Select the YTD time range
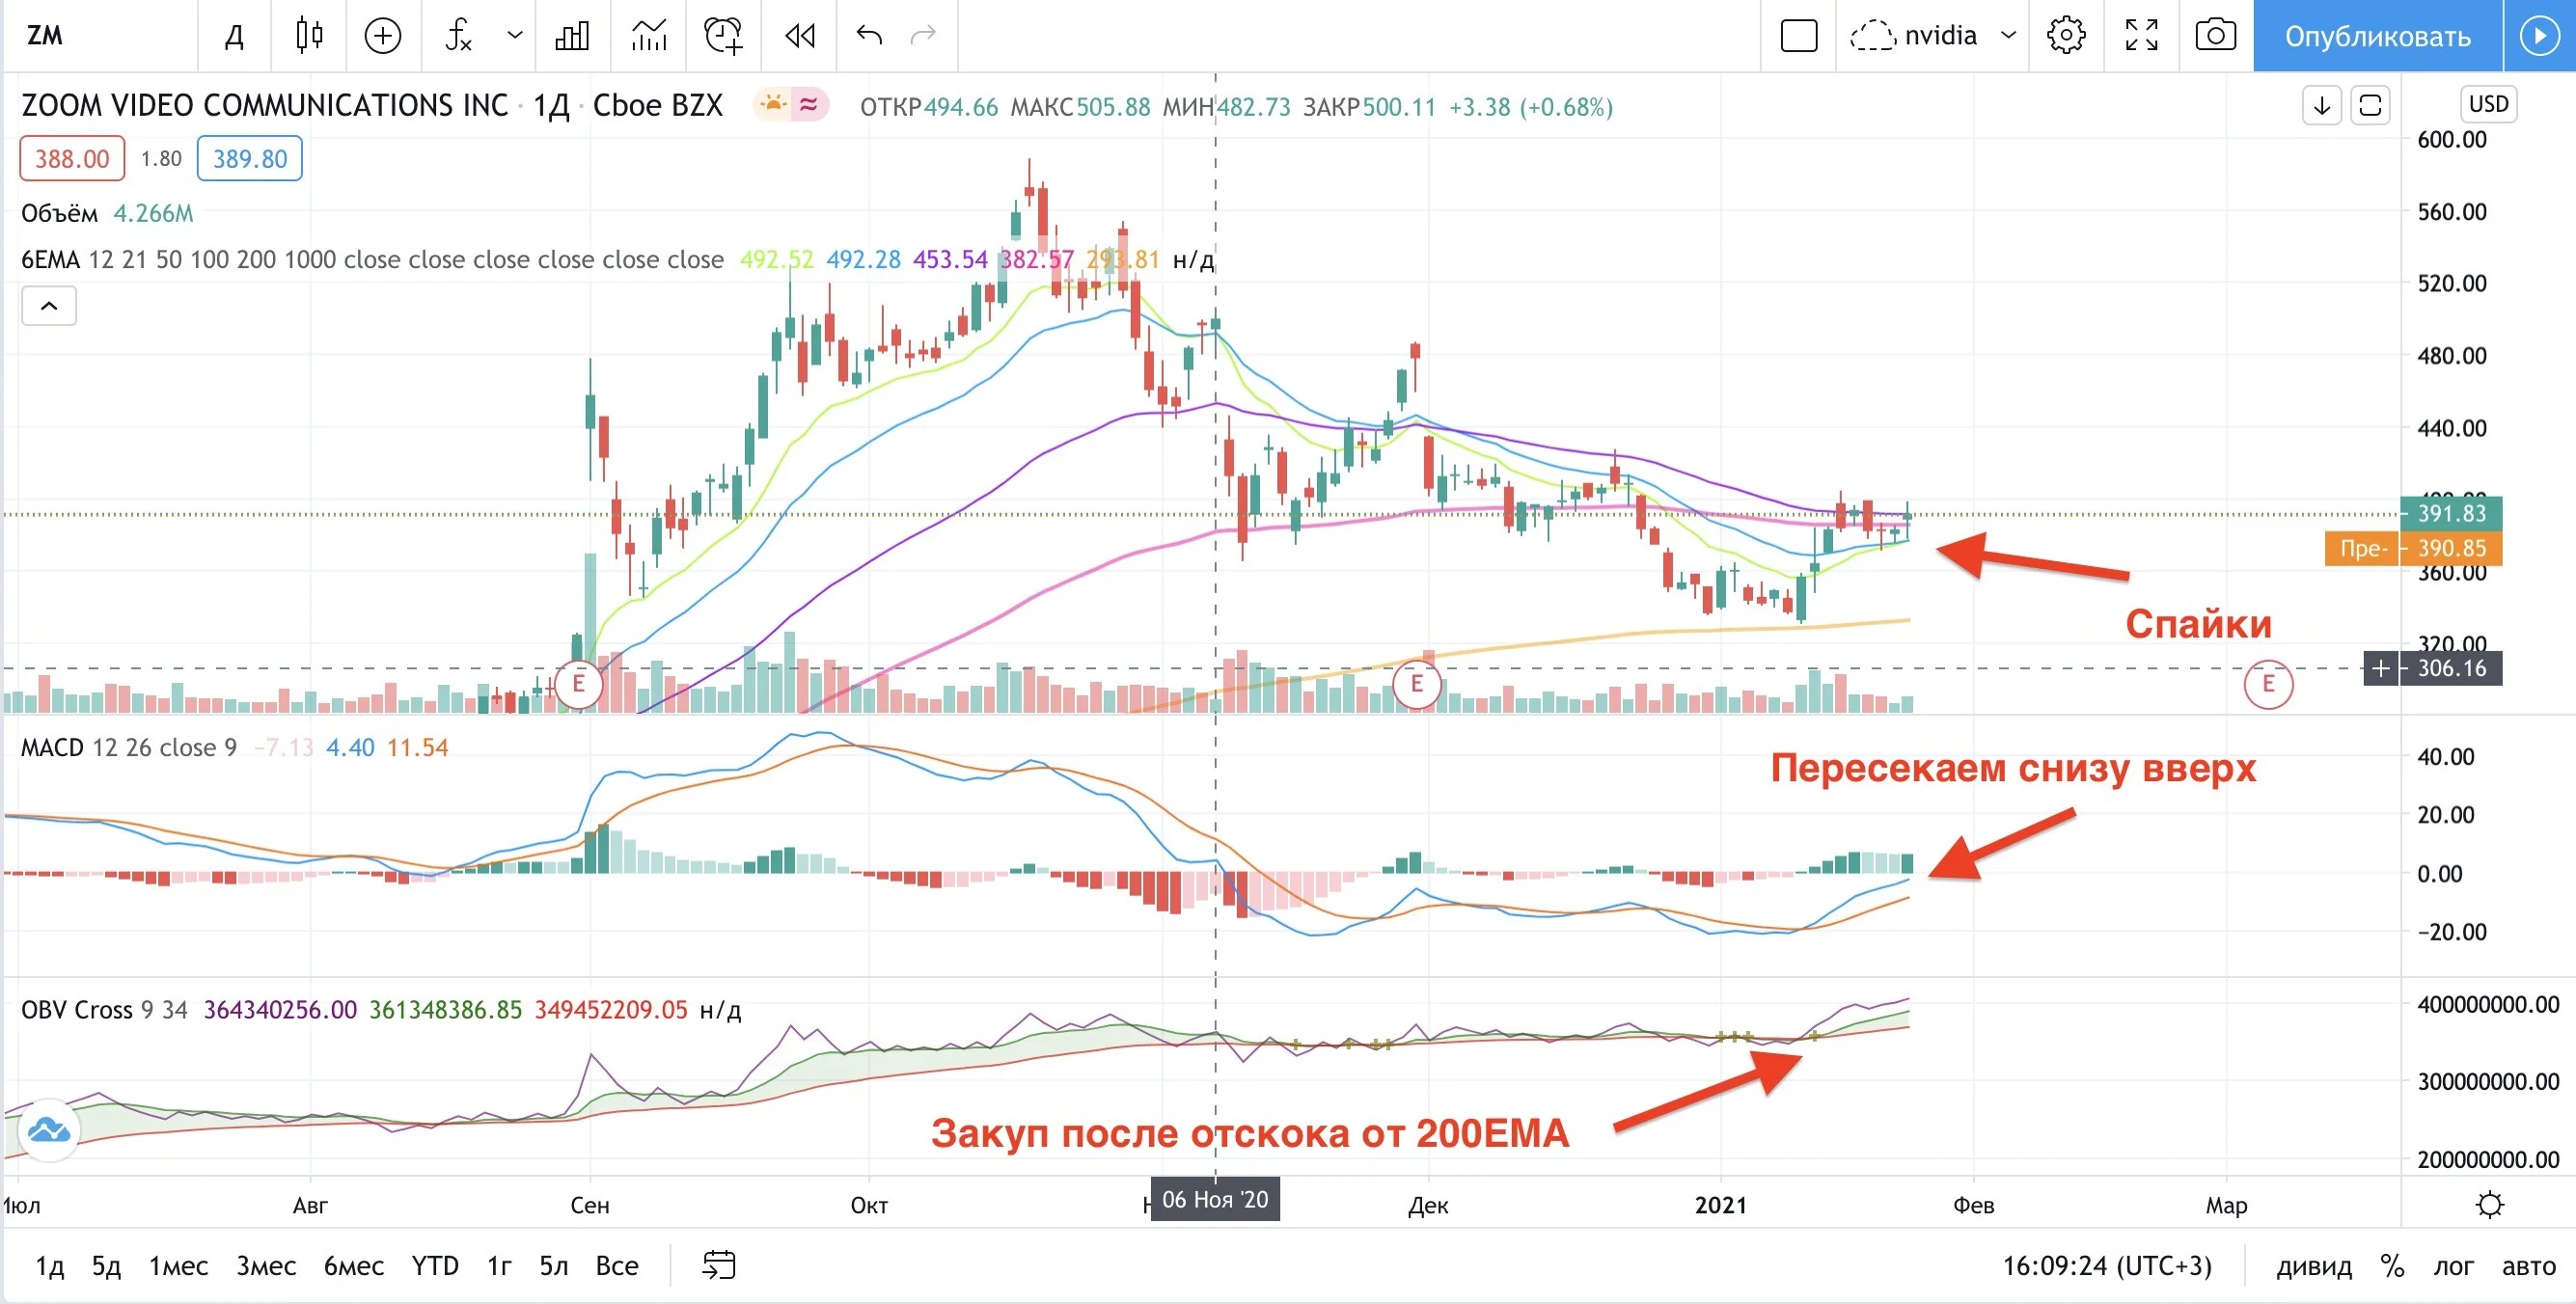This screenshot has width=2576, height=1304. coord(435,1266)
